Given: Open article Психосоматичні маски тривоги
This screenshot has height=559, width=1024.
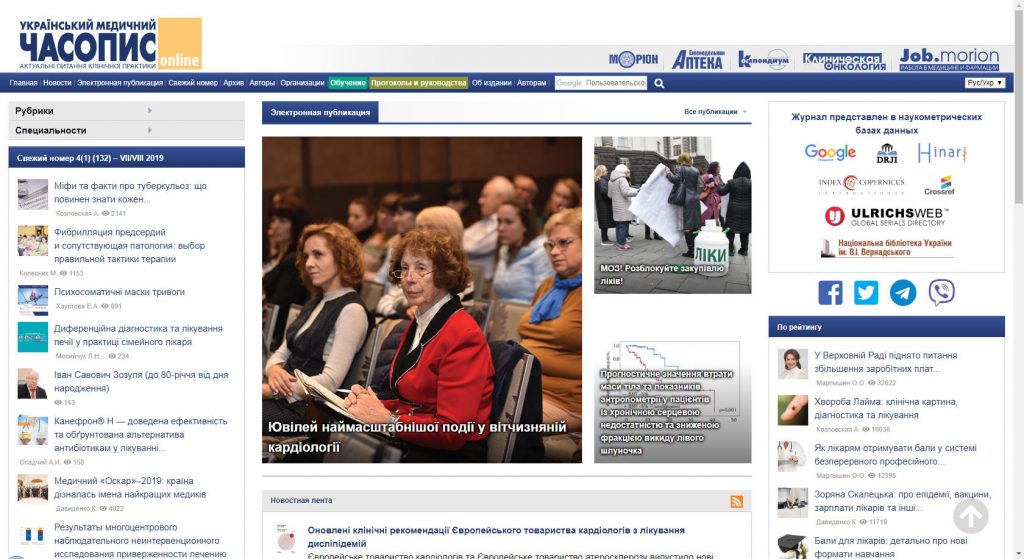Looking at the screenshot, I should point(119,292).
